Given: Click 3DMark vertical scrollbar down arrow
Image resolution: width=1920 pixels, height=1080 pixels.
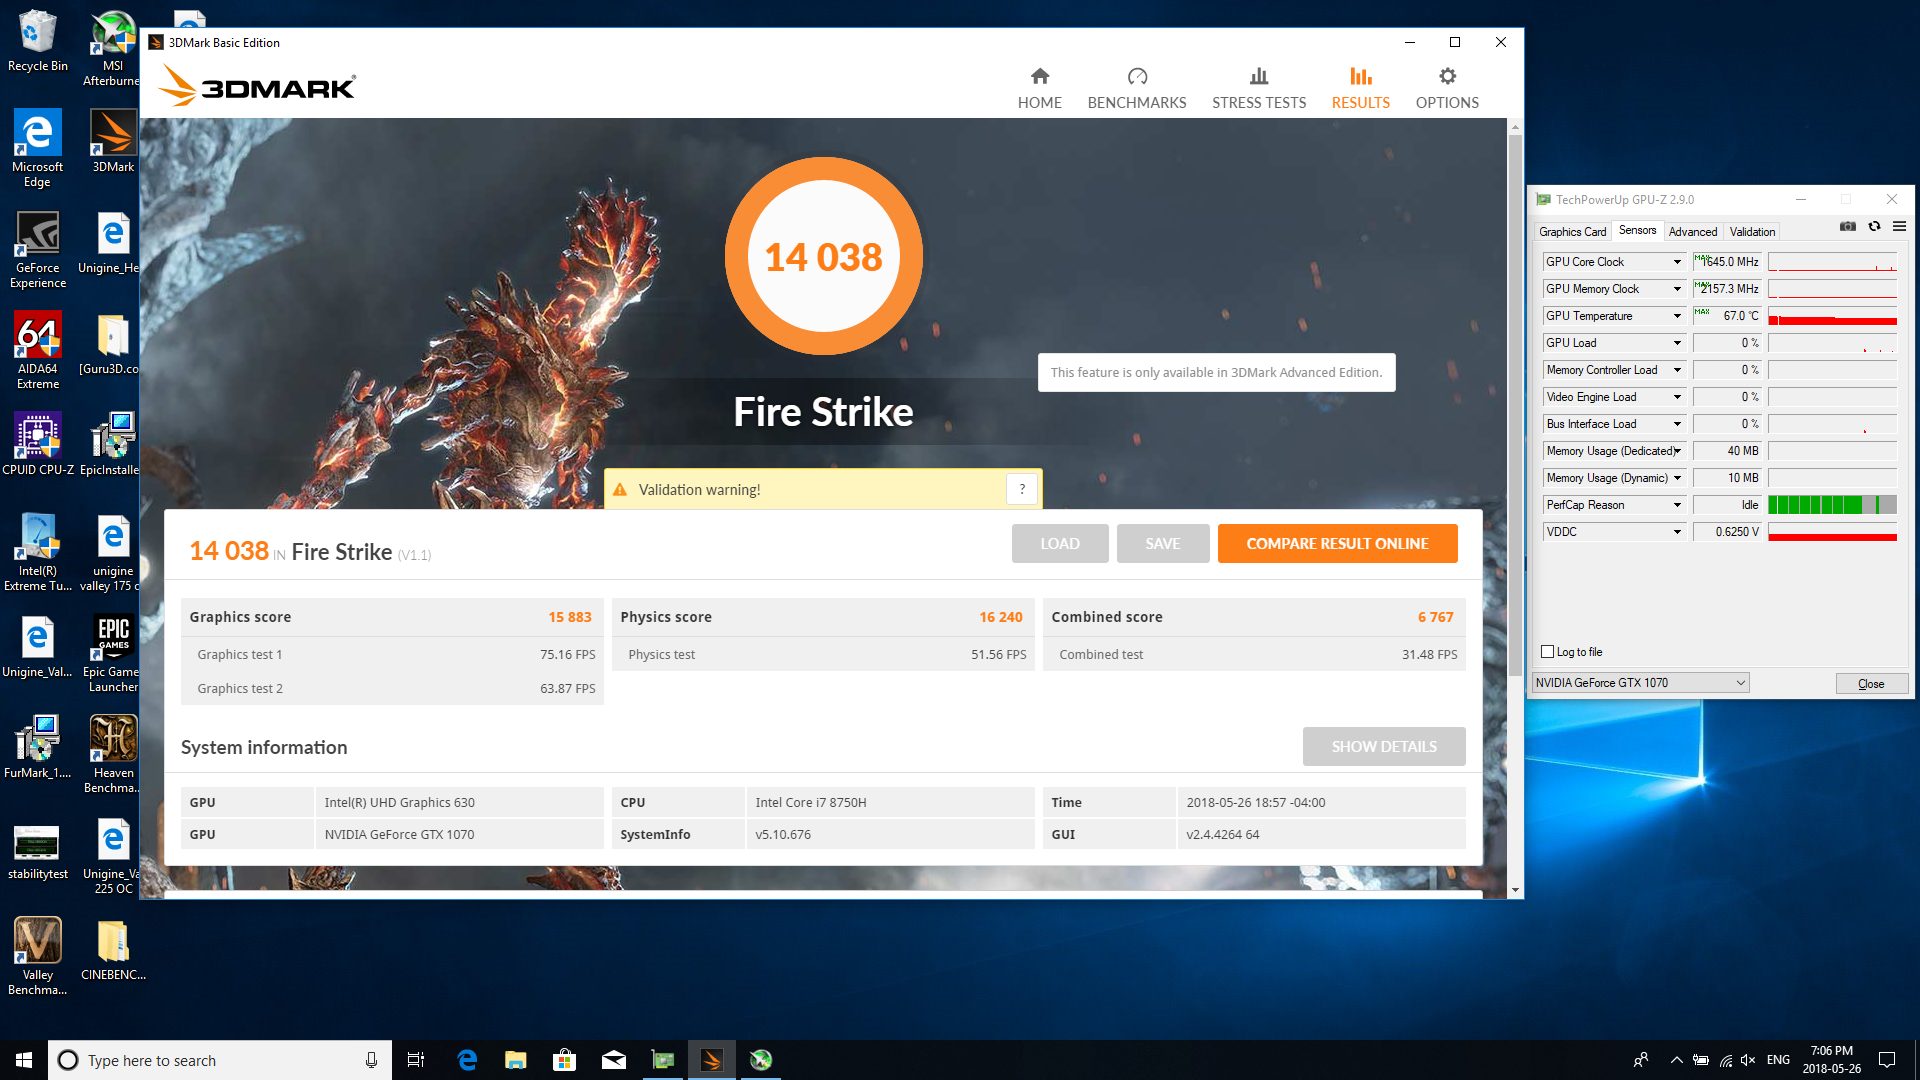Looking at the screenshot, I should 1515,890.
